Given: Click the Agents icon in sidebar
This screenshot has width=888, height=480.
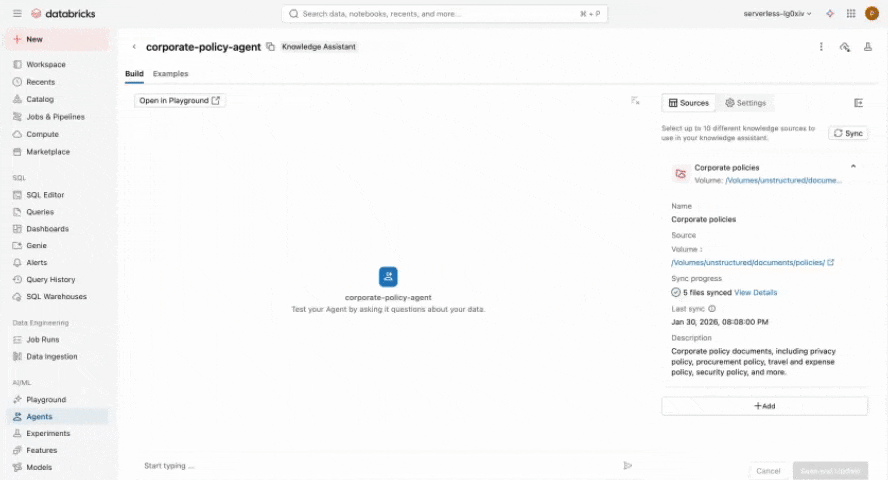Looking at the screenshot, I should point(17,417).
